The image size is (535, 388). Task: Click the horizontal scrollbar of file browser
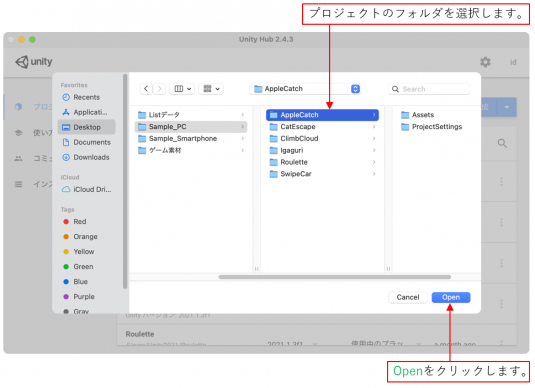(335, 277)
